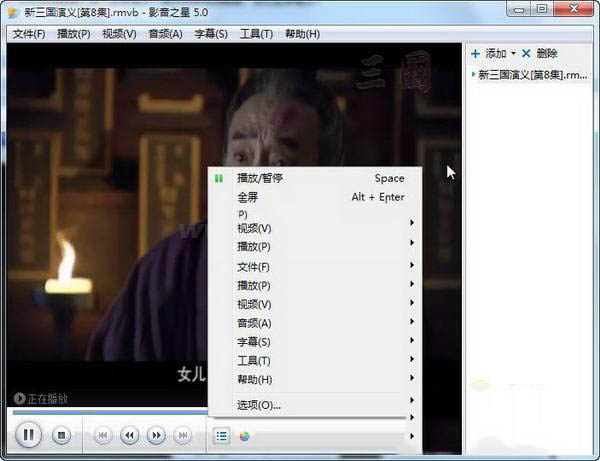Click the 正在播放 status text

pos(47,399)
